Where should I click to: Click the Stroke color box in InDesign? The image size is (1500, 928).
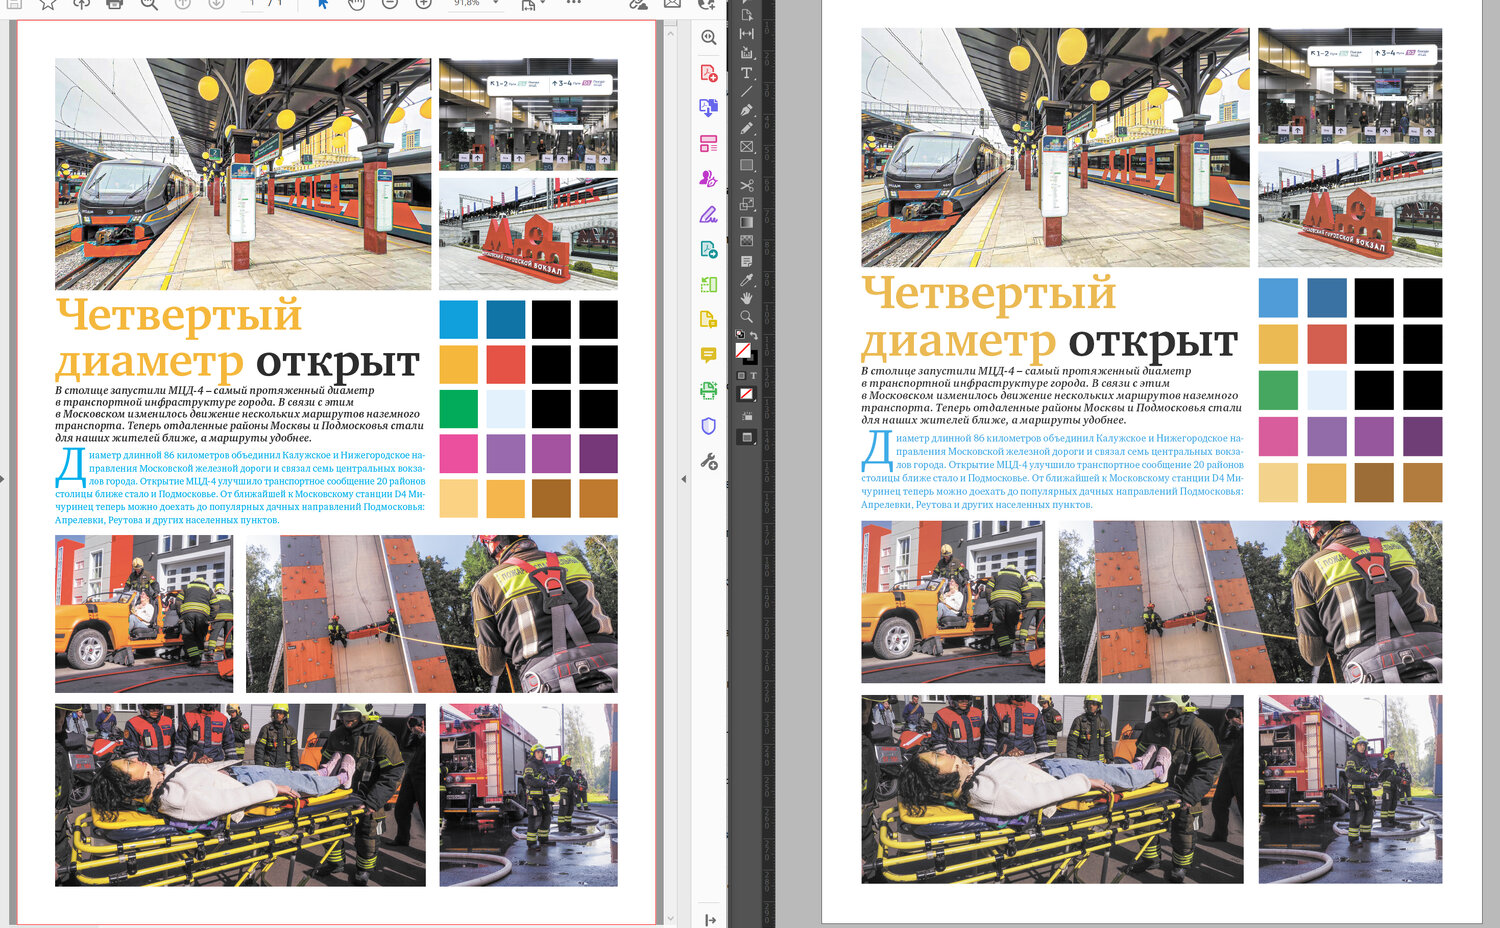[x=751, y=357]
